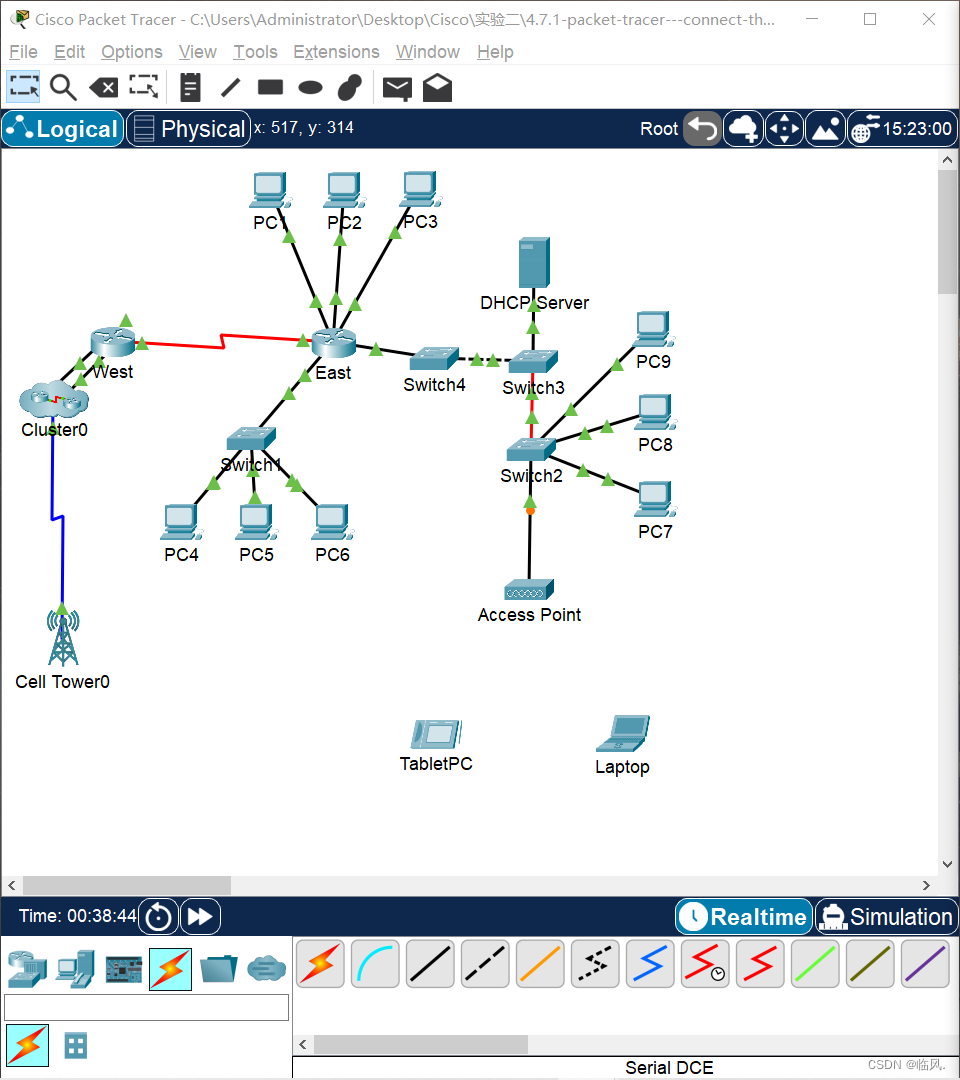Click workspace vertical scrollbar thumb
The width and height of the screenshot is (960, 1080).
[948, 232]
